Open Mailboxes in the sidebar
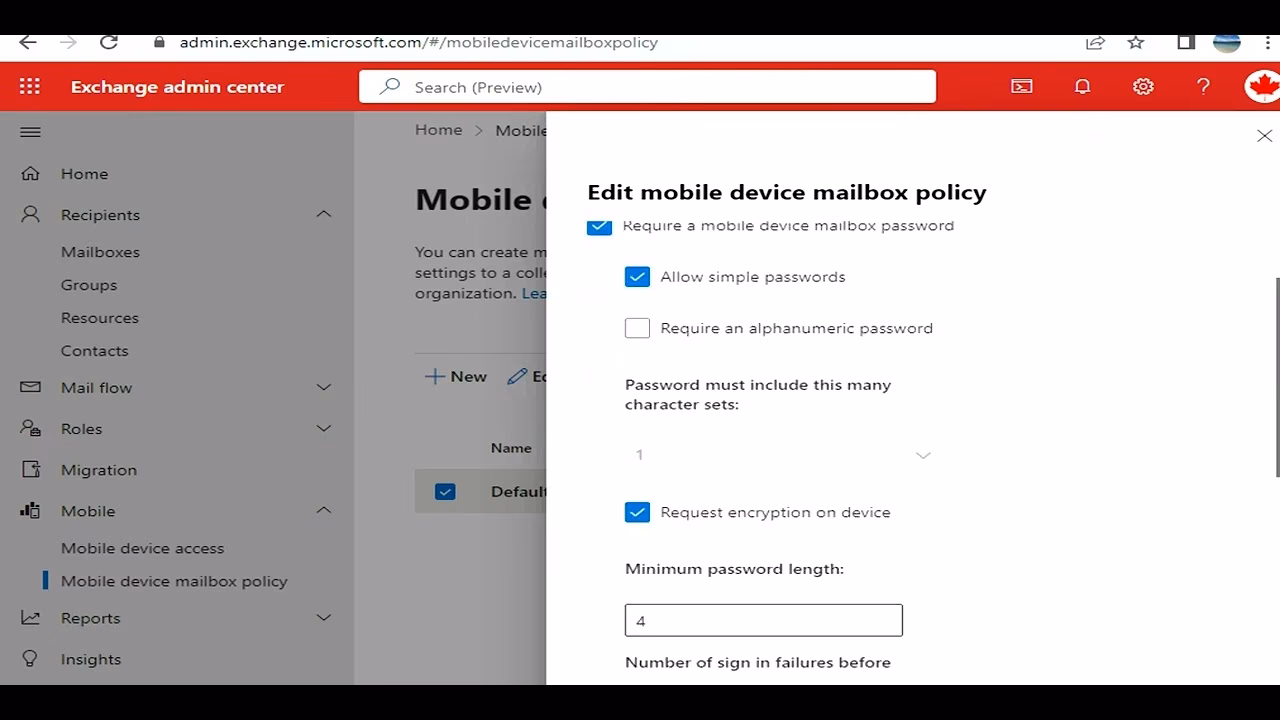This screenshot has width=1280, height=720. pos(100,252)
